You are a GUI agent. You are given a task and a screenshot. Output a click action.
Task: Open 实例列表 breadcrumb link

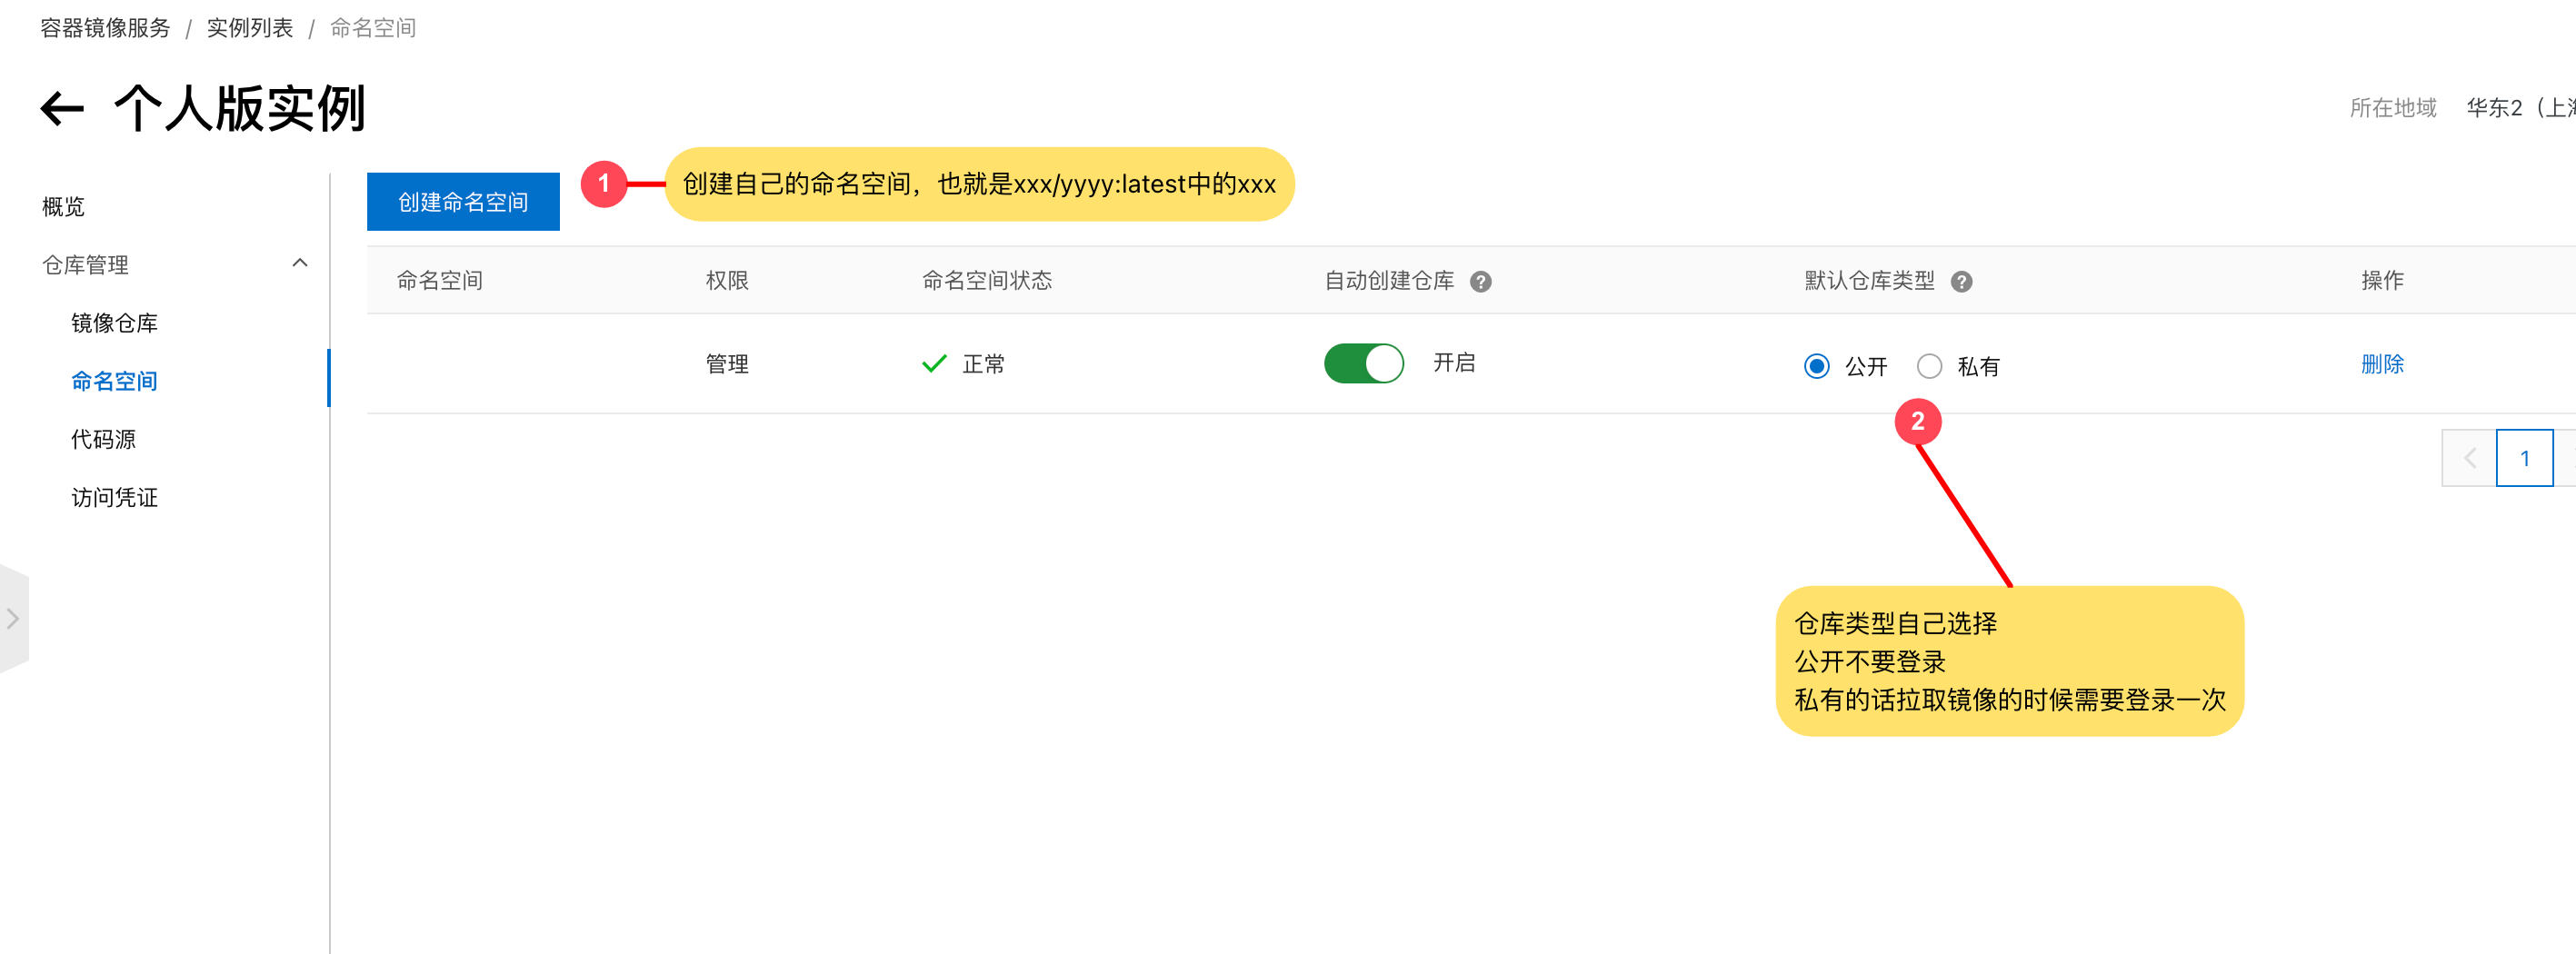point(250,28)
